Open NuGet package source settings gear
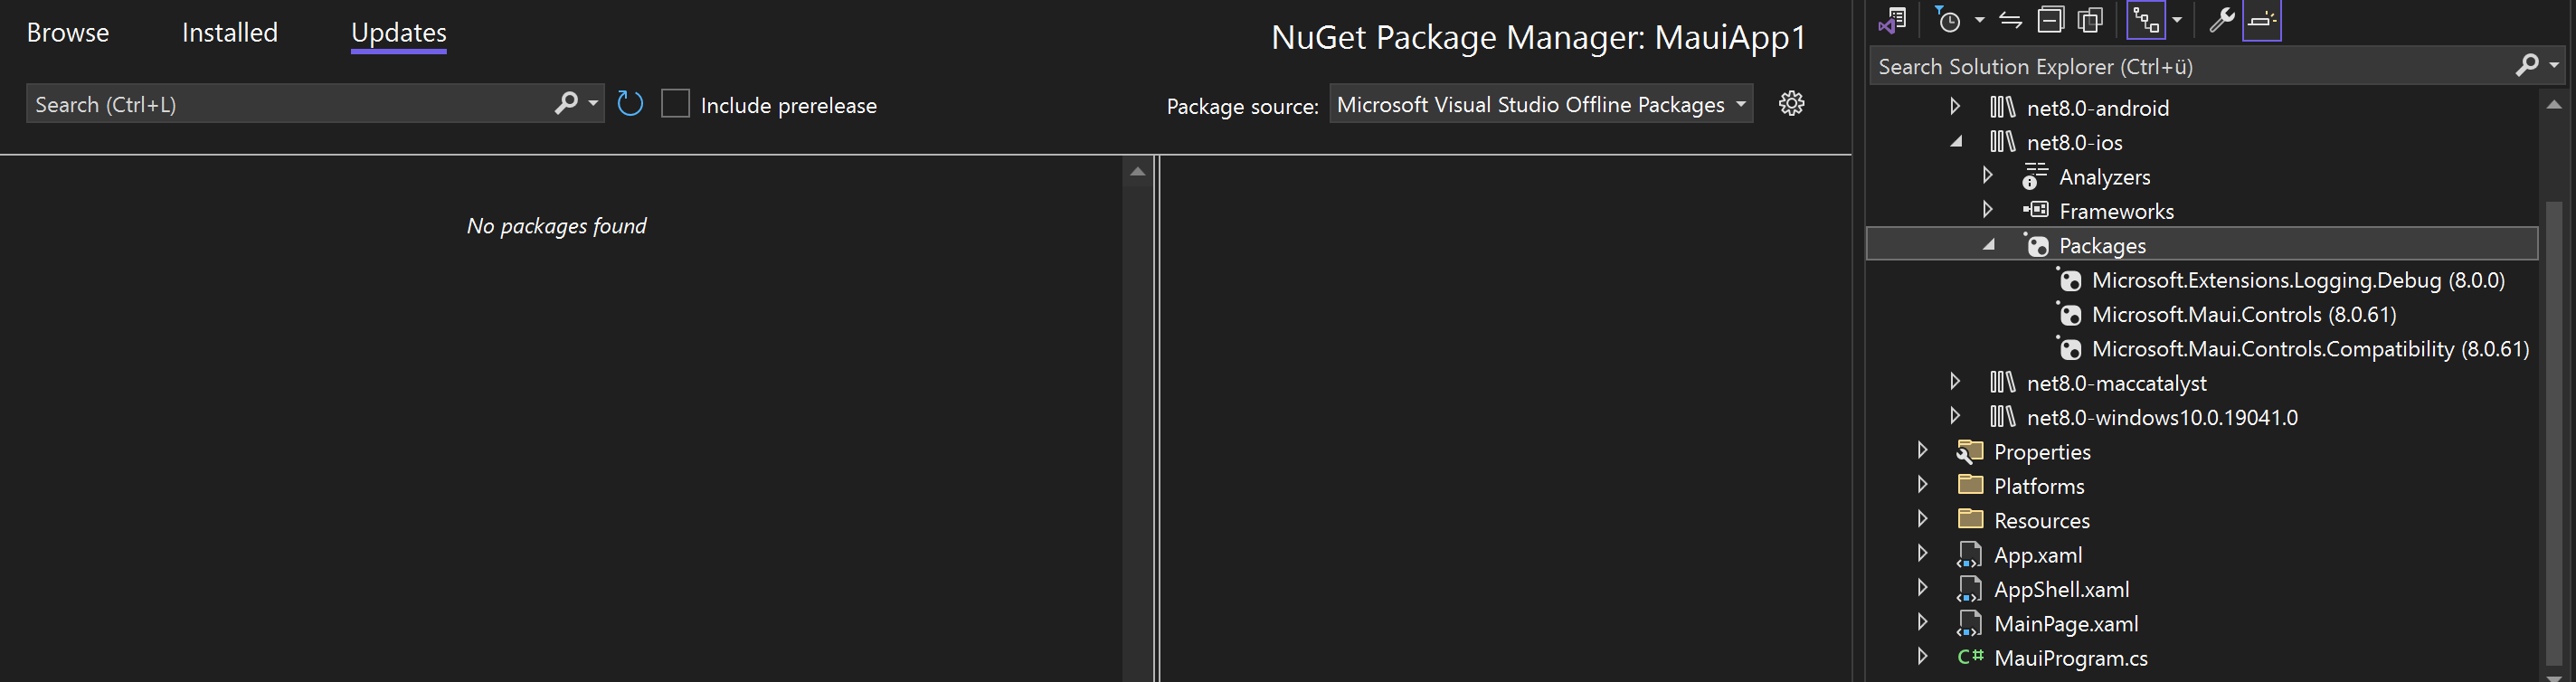 pyautogui.click(x=1791, y=103)
